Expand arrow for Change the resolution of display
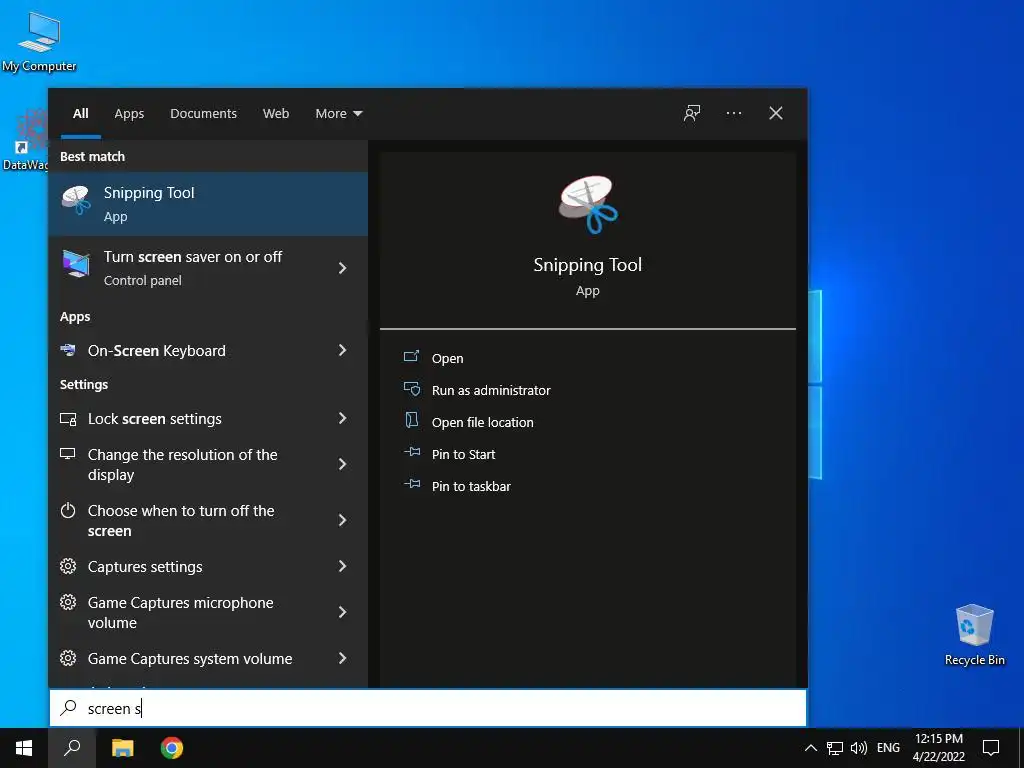Screen dimensions: 1024x768 (x=342, y=464)
